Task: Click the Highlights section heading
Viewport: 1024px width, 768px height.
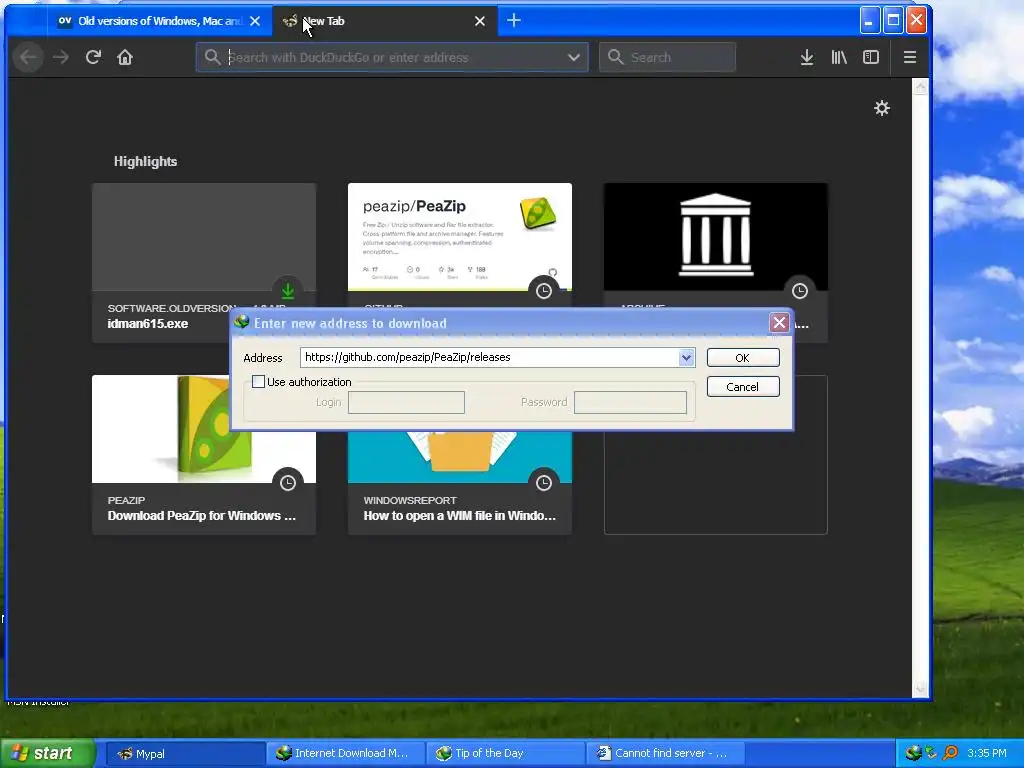Action: (x=146, y=161)
